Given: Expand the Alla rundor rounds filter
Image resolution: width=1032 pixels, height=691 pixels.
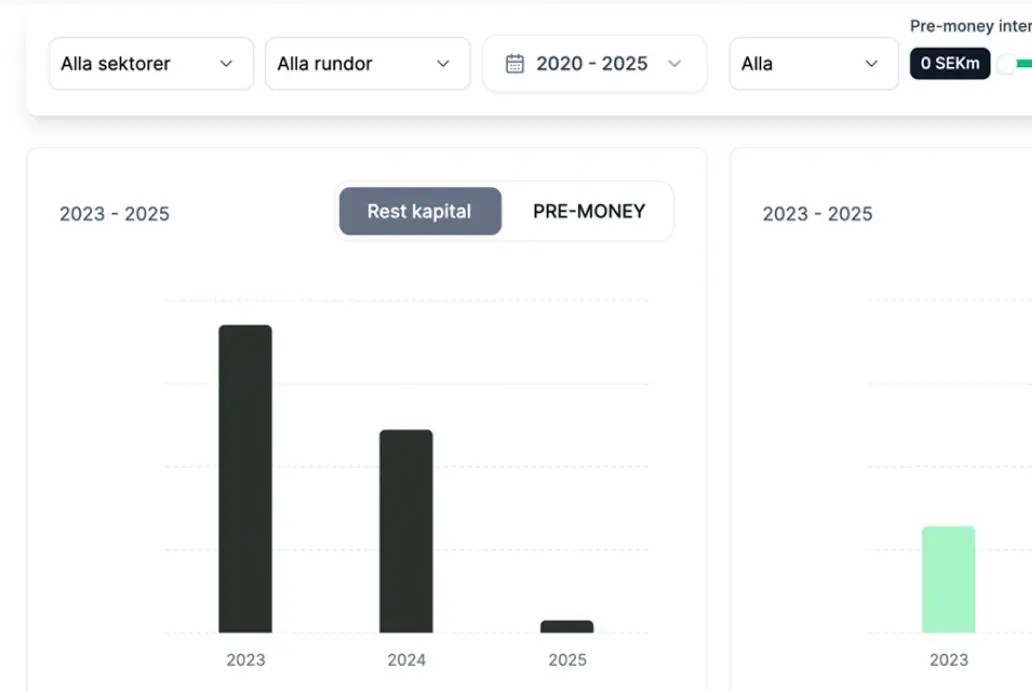Looking at the screenshot, I should click(x=367, y=64).
